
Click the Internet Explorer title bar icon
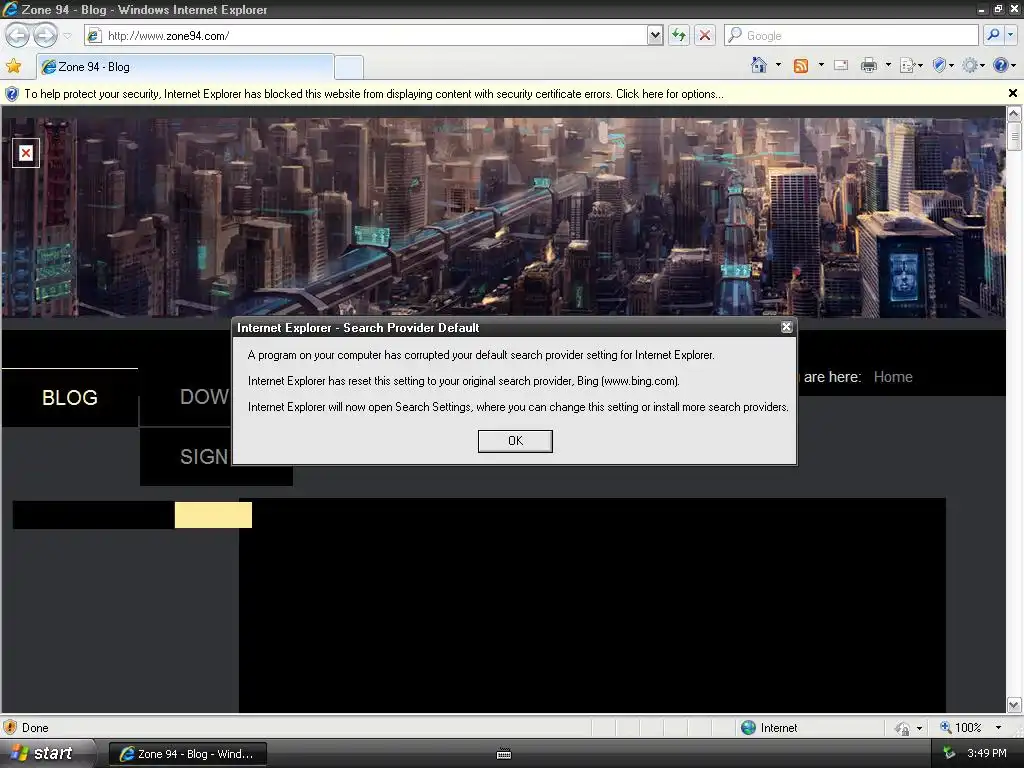[10, 9]
